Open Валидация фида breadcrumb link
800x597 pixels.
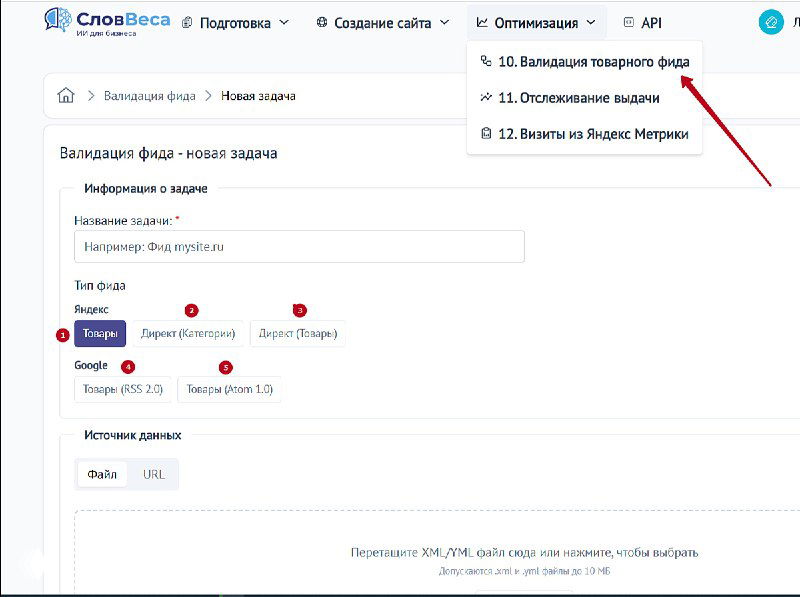(x=148, y=96)
